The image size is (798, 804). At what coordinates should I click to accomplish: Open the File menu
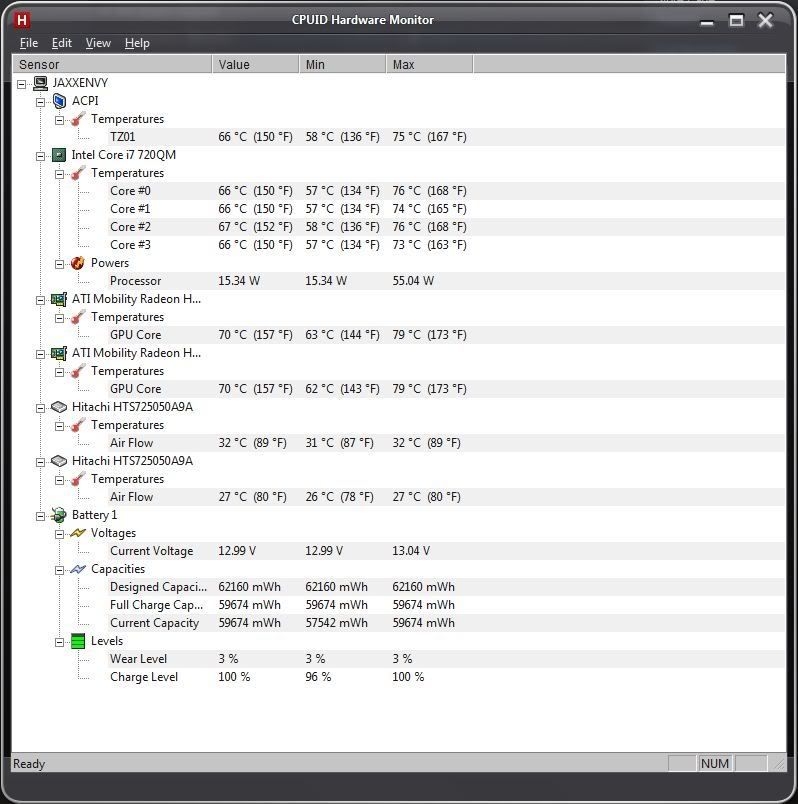29,43
